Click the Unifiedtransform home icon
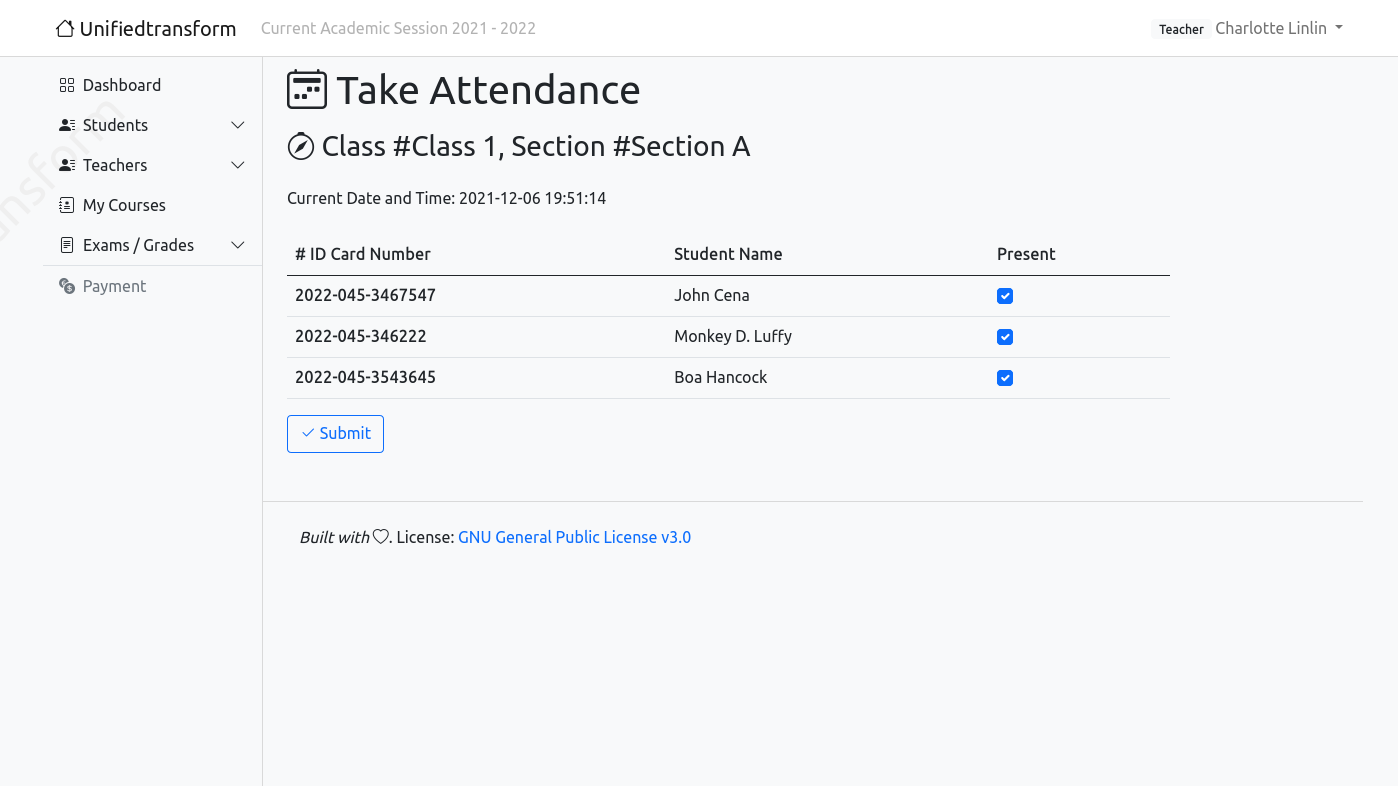1398x786 pixels. (65, 29)
